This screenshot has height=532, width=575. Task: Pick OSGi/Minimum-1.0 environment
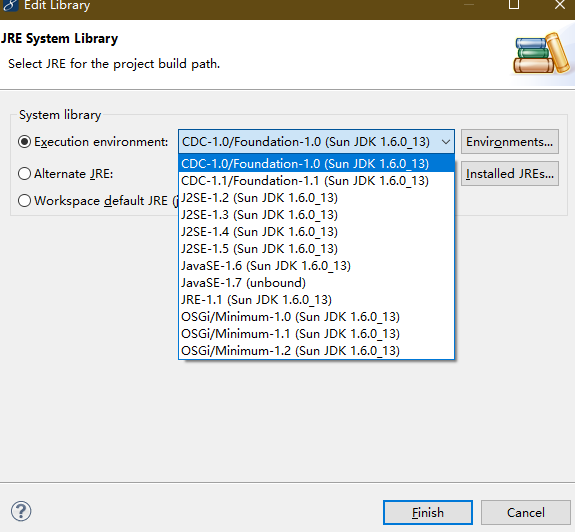(x=316, y=316)
